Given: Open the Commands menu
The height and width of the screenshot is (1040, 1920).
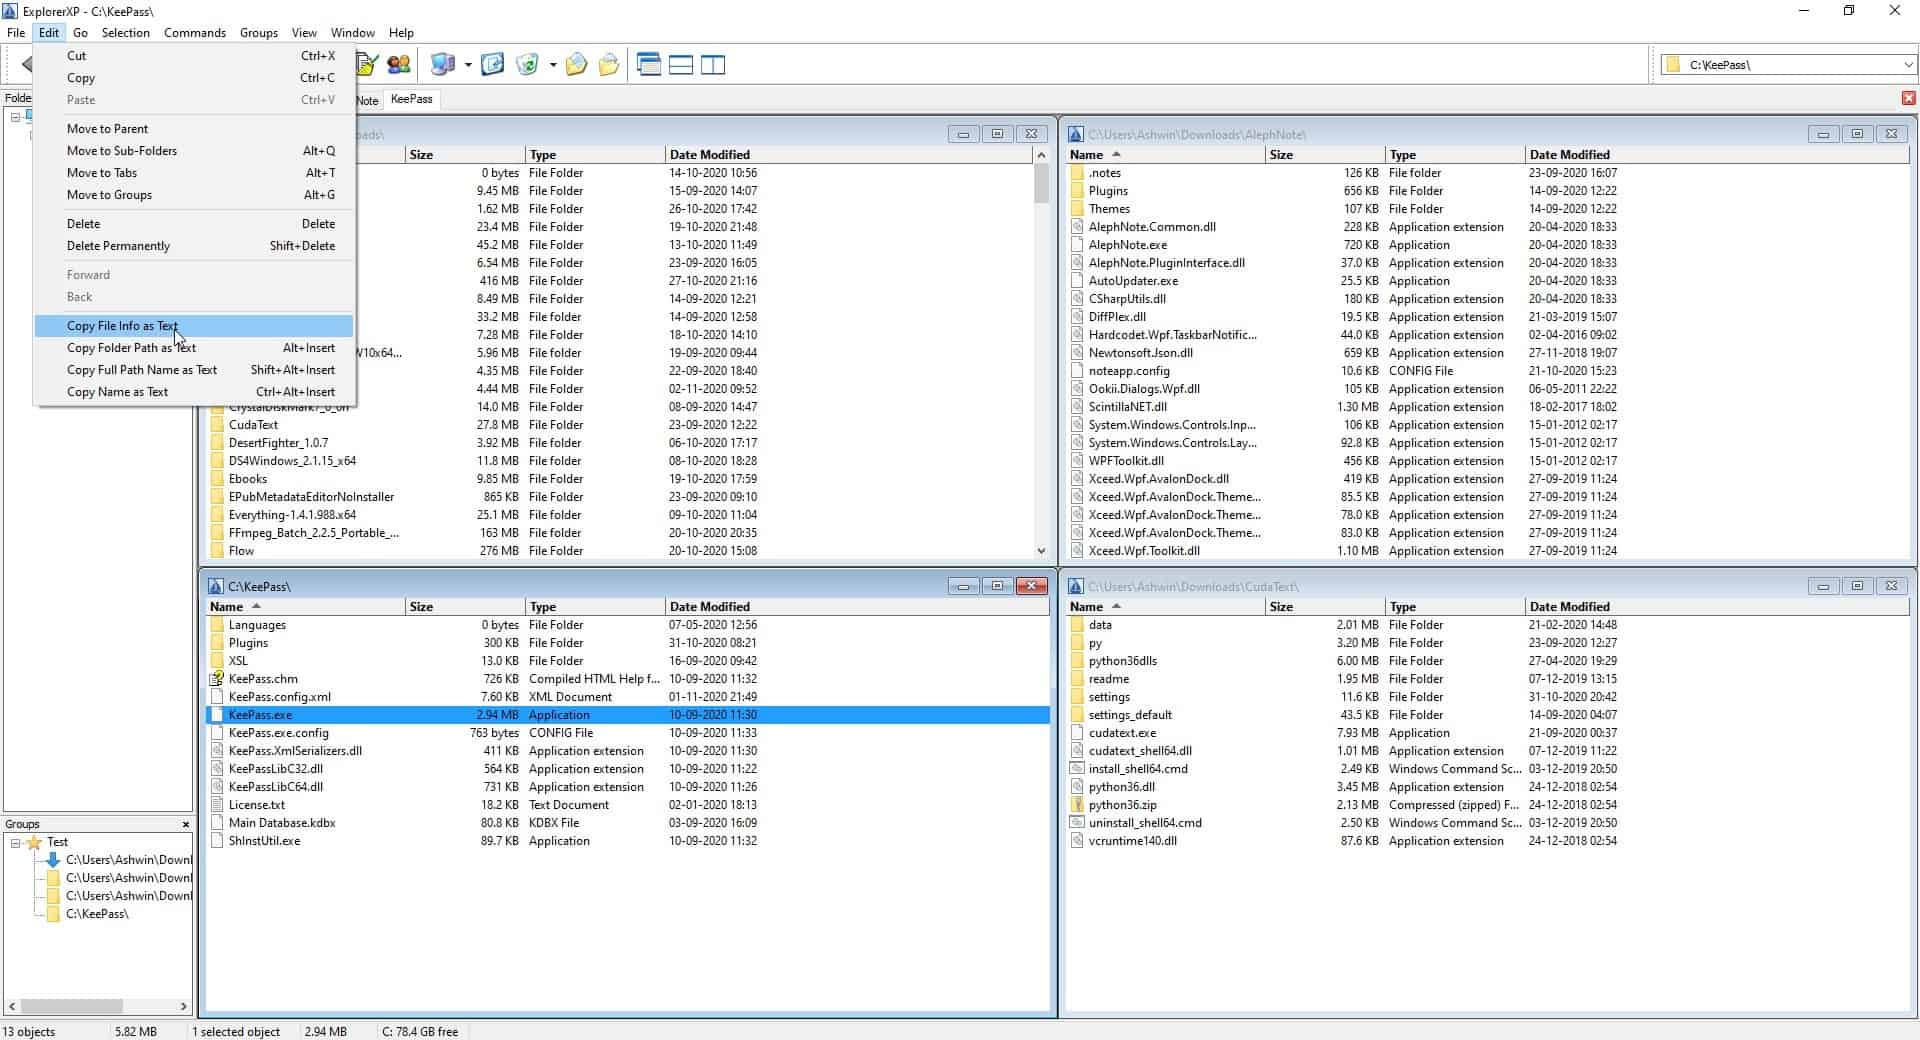Looking at the screenshot, I should coord(195,33).
